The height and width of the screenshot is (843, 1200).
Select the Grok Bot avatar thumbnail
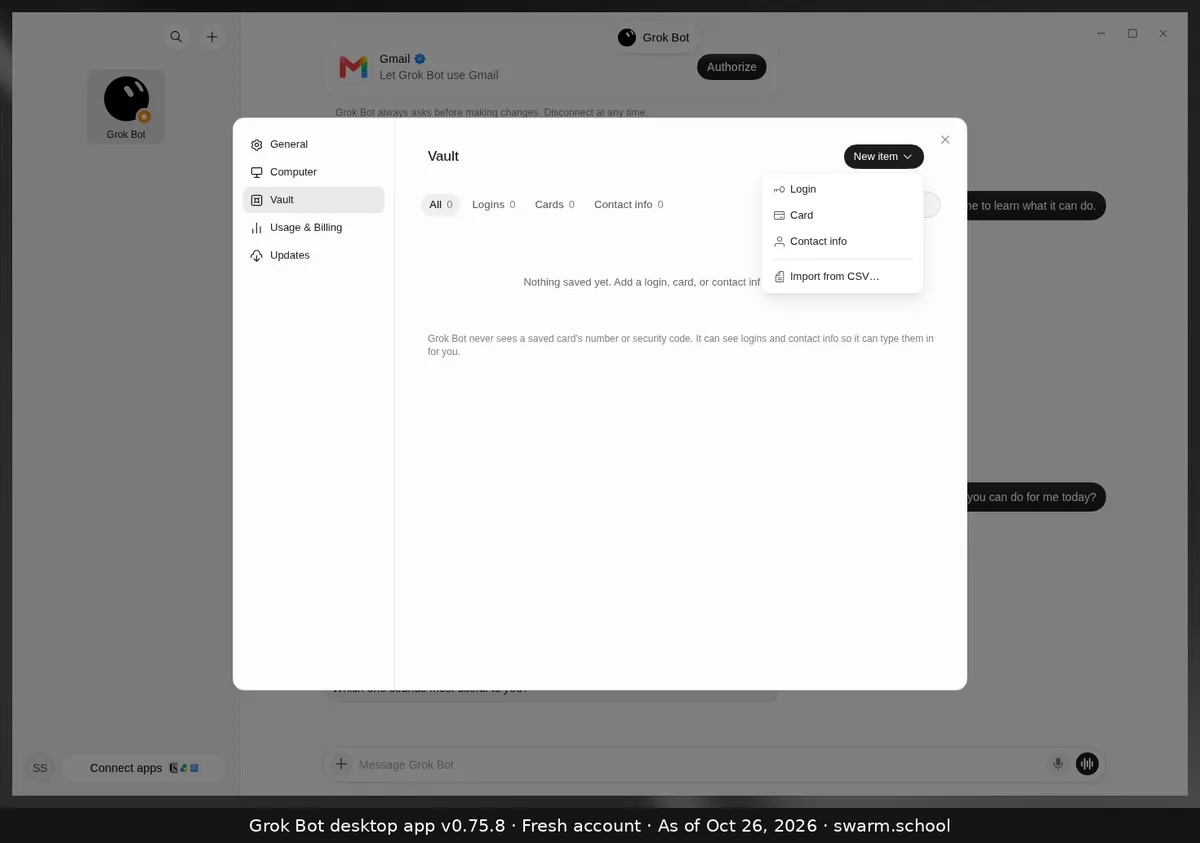126,106
